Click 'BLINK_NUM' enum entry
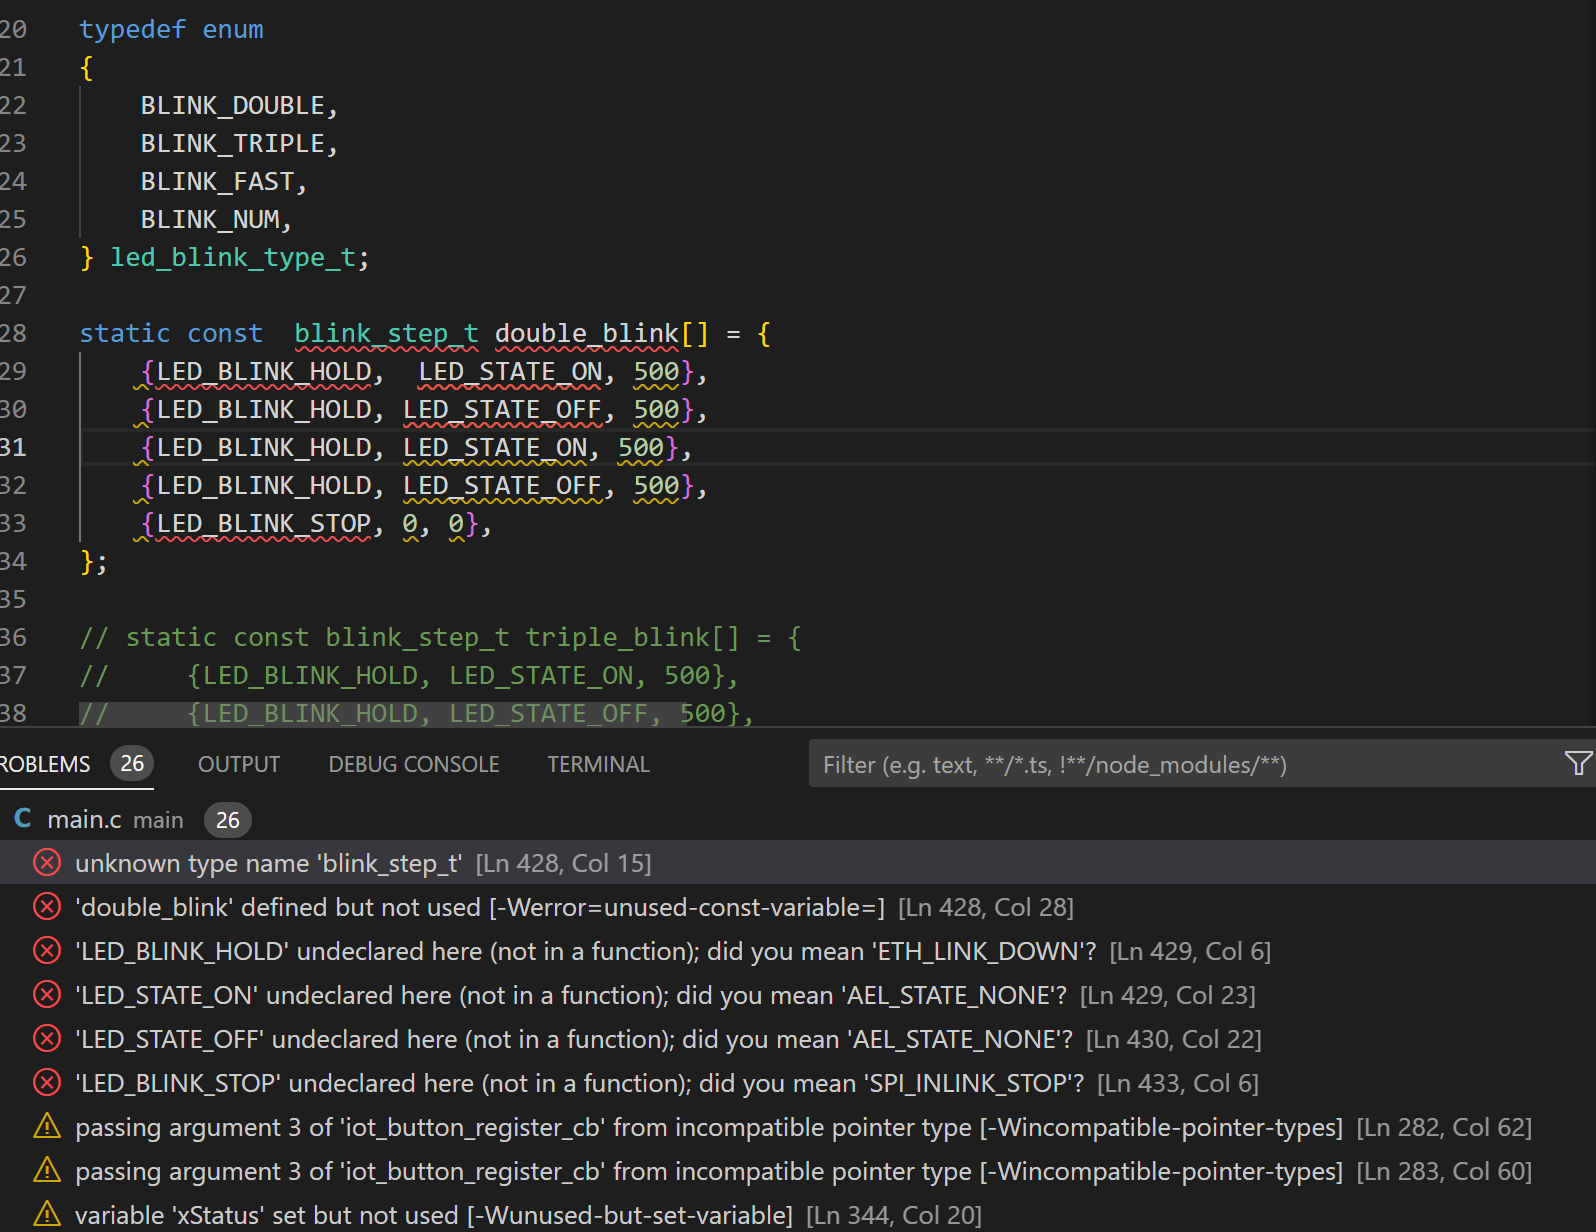Screen dimensions: 1596x1232 click(x=210, y=219)
